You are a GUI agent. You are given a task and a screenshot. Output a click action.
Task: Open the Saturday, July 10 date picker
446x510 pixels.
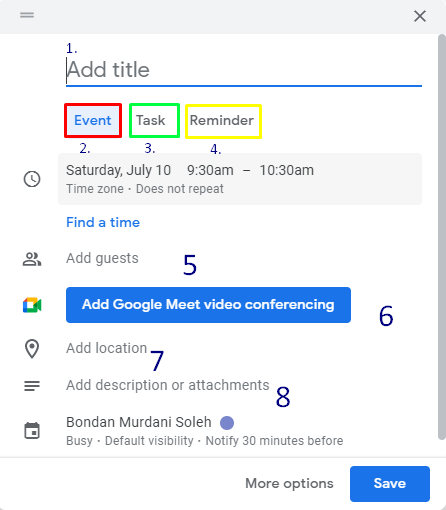click(x=119, y=170)
